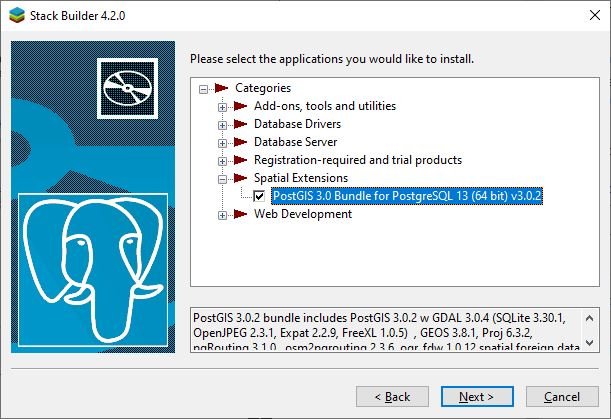Select the Categories tree label
611x419 pixels.
tap(263, 88)
